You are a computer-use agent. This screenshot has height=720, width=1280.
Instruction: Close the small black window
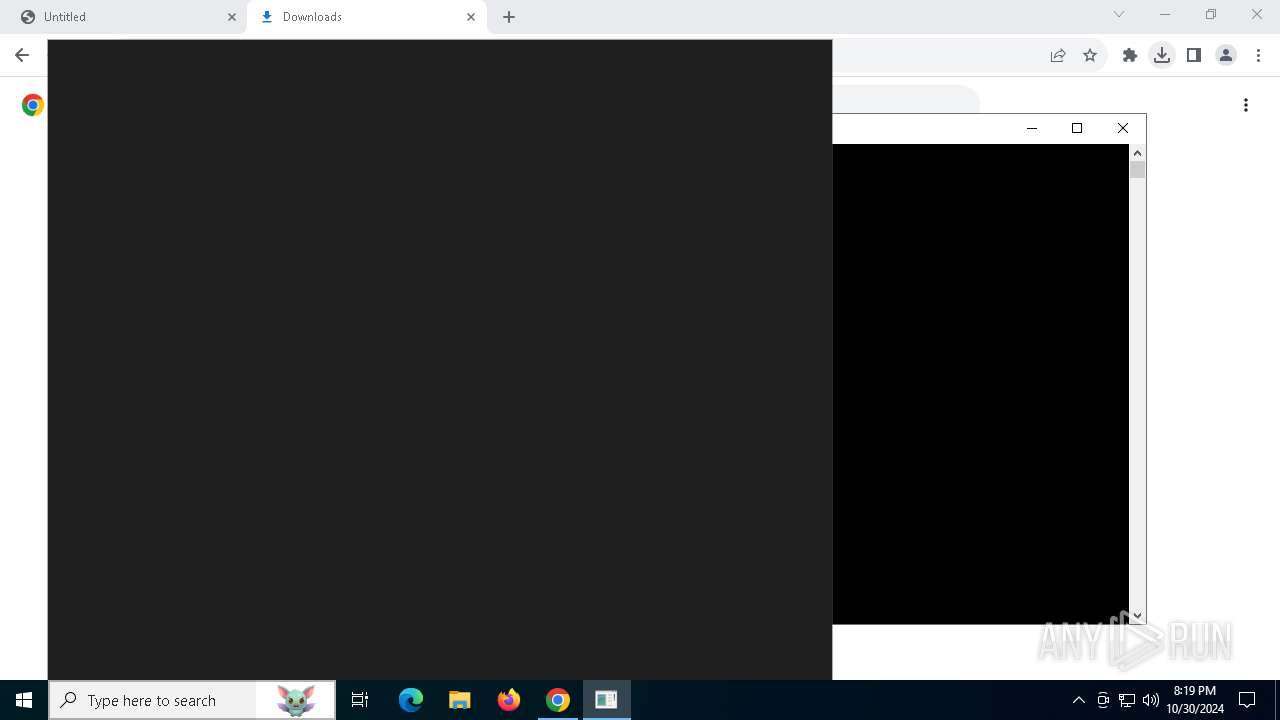pyautogui.click(x=1123, y=128)
